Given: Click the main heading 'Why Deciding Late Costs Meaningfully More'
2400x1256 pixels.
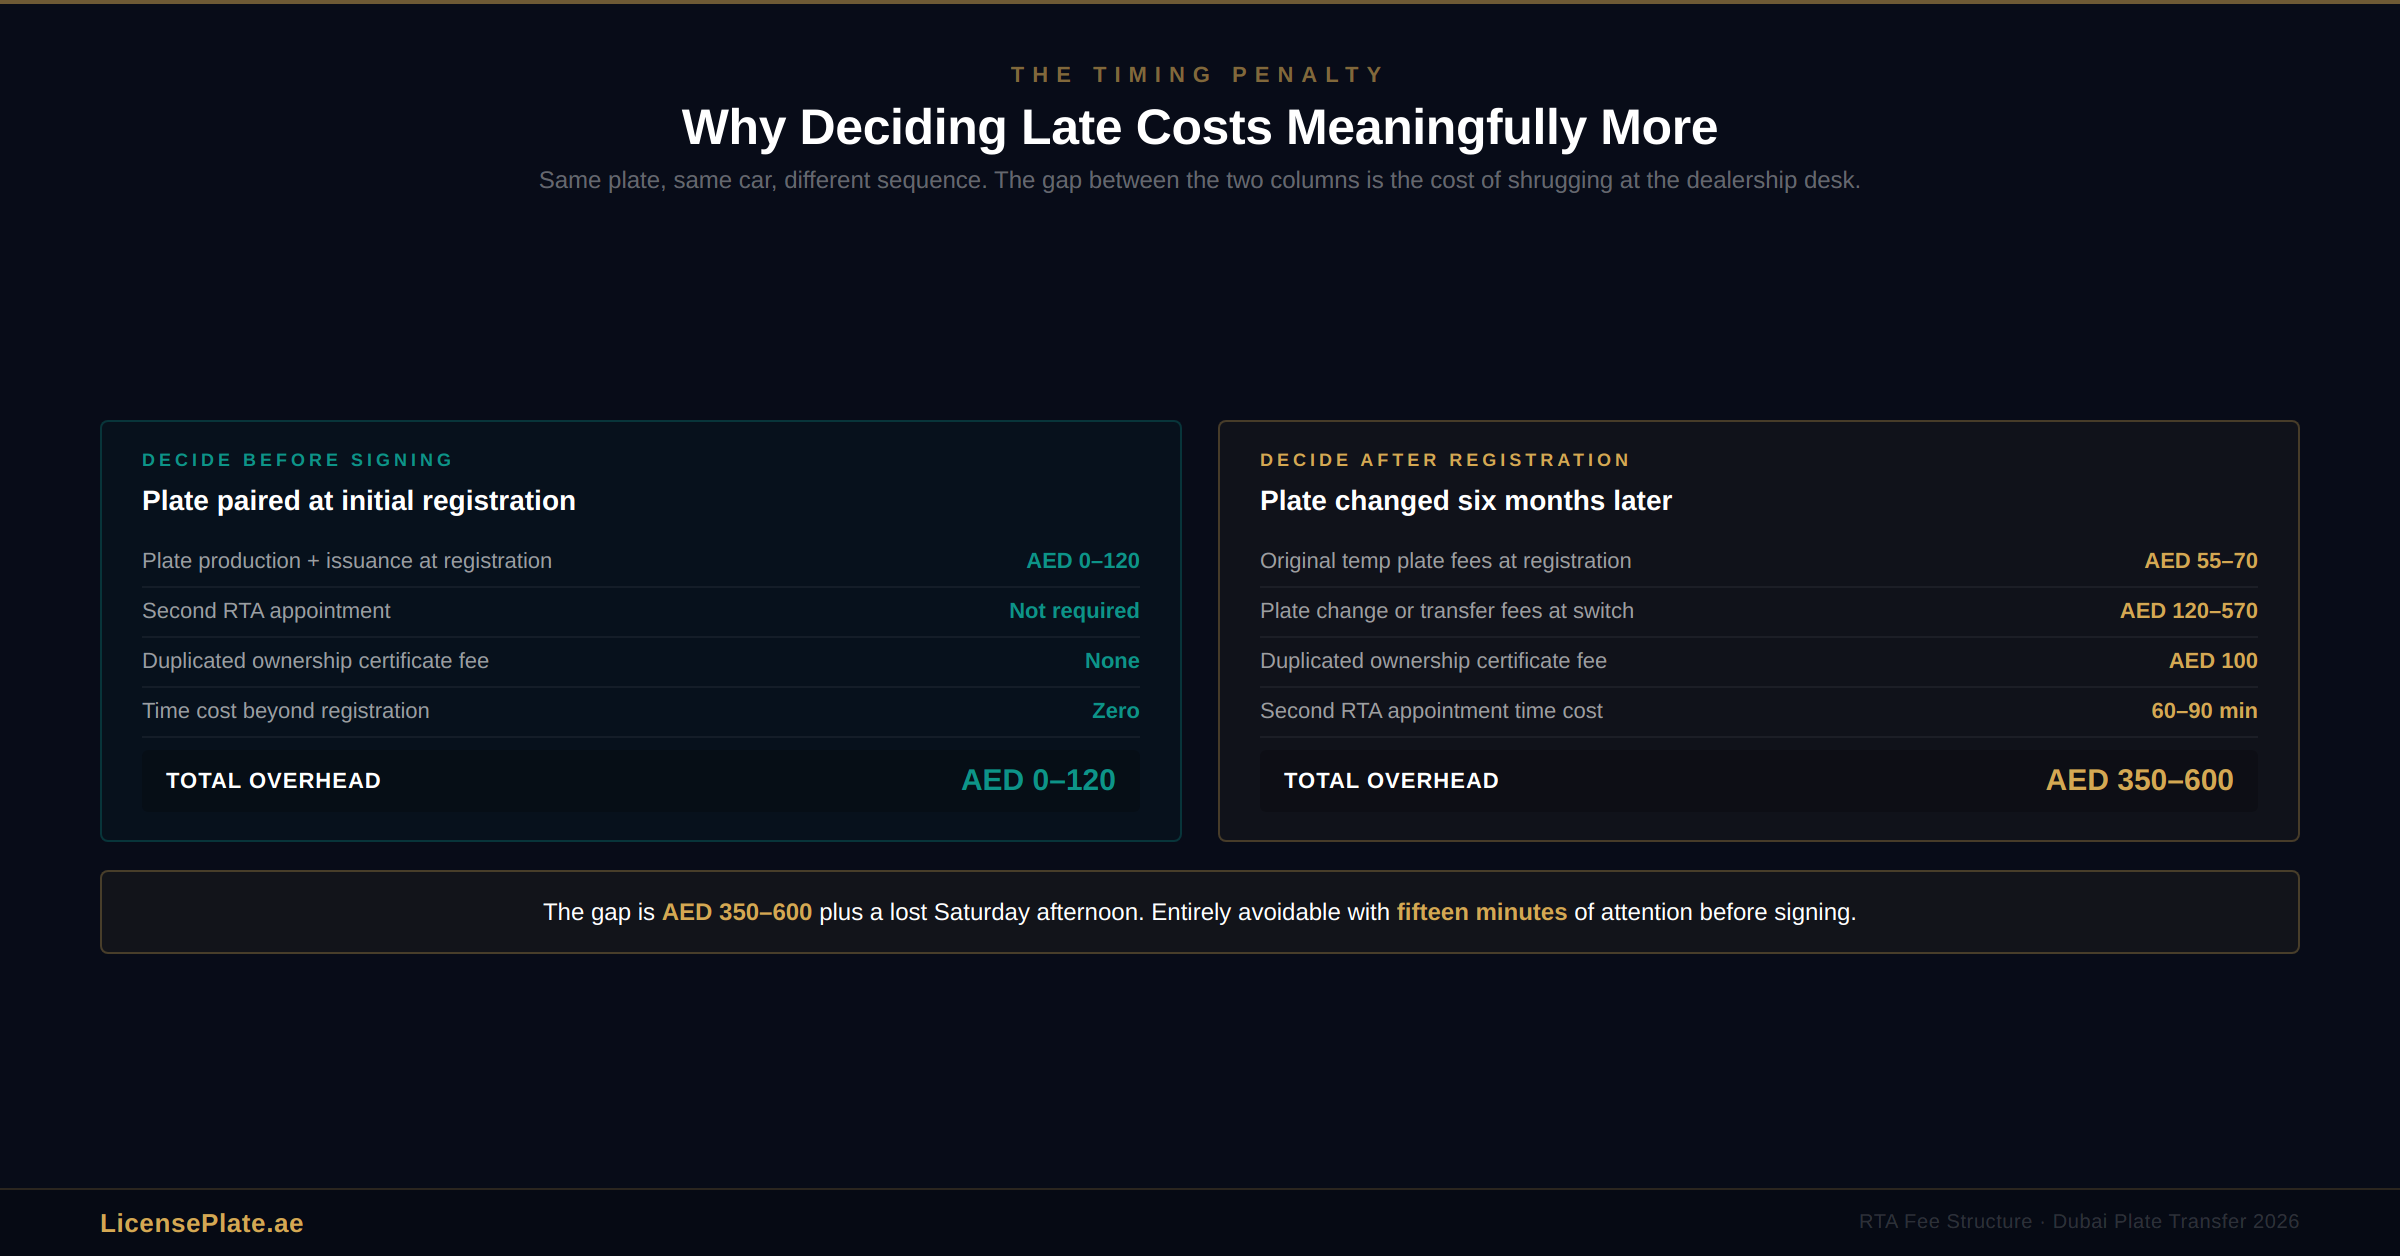Looking at the screenshot, I should (x=1199, y=128).
